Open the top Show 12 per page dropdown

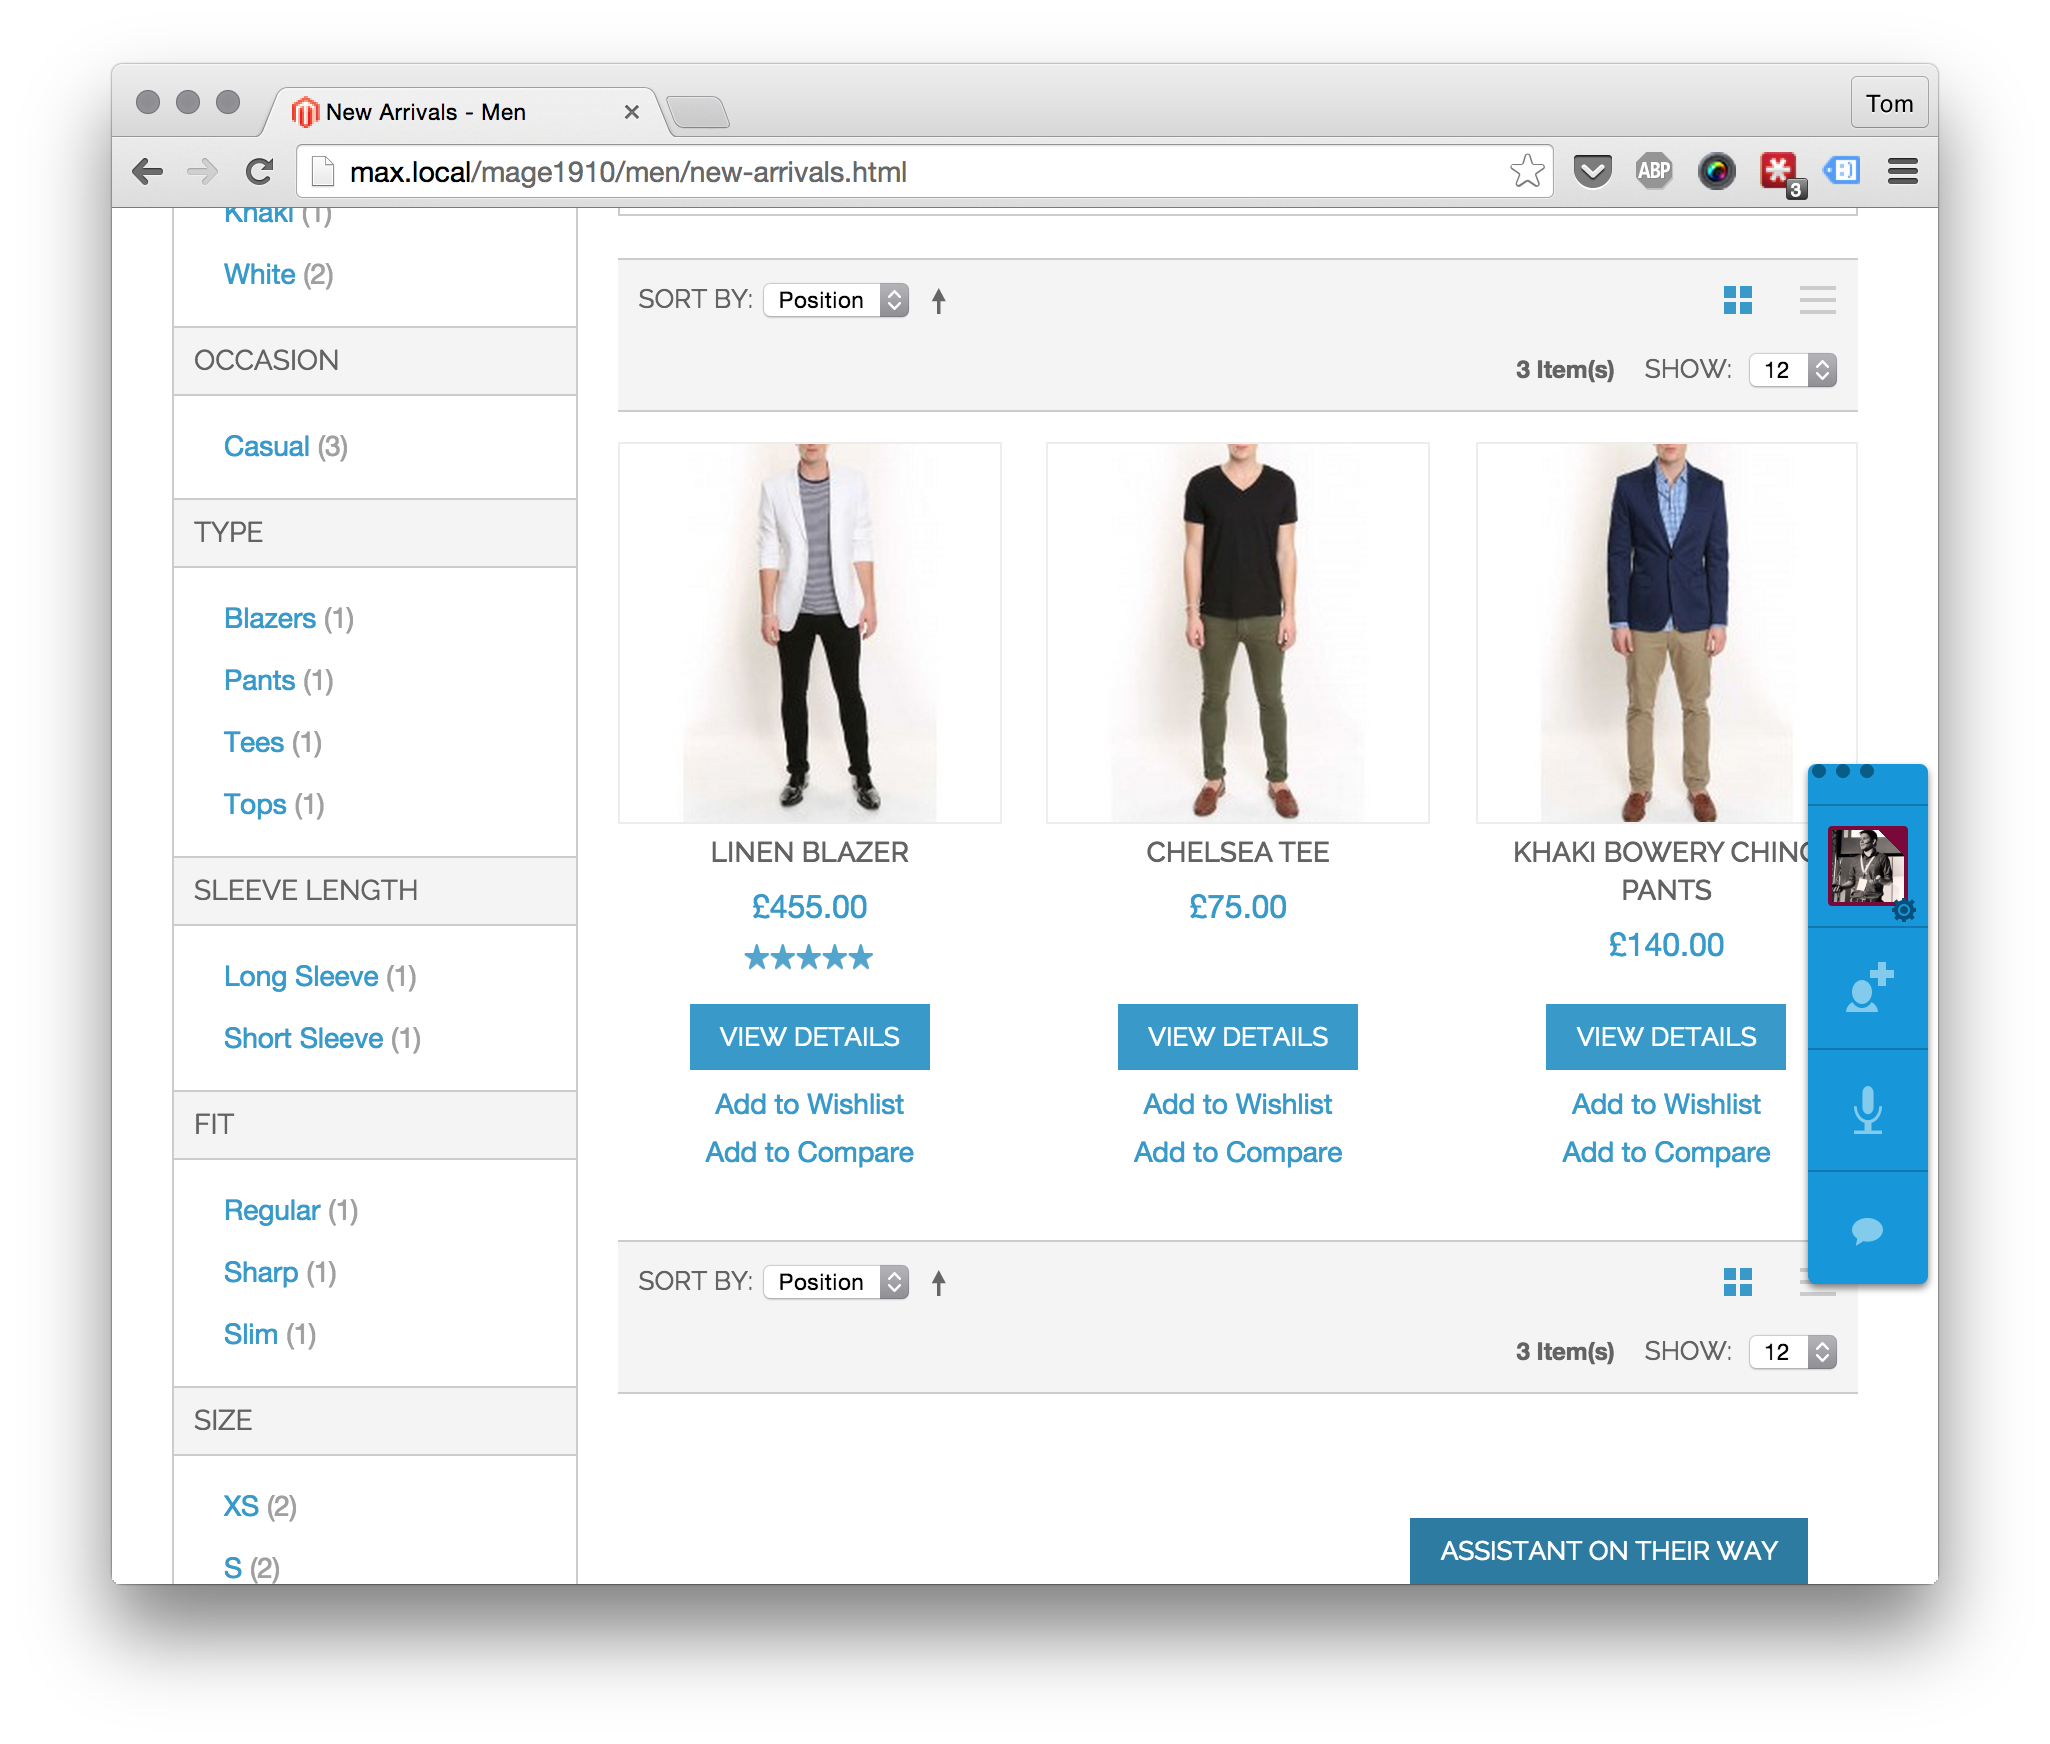pyautogui.click(x=1792, y=370)
